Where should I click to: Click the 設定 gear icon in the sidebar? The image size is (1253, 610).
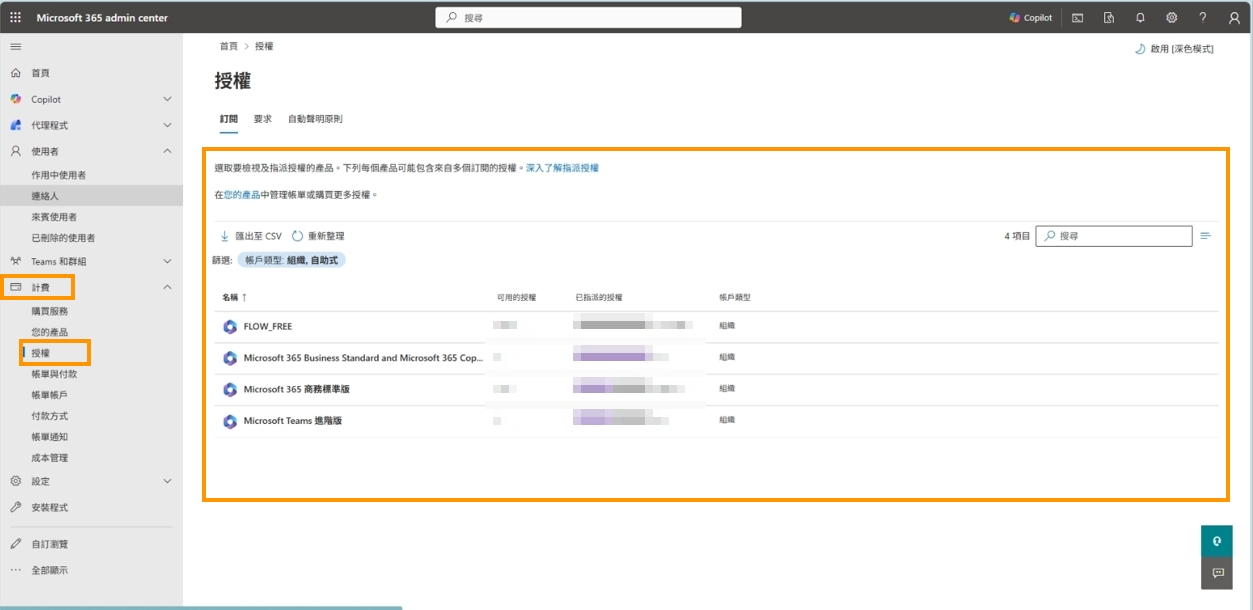click(x=15, y=481)
